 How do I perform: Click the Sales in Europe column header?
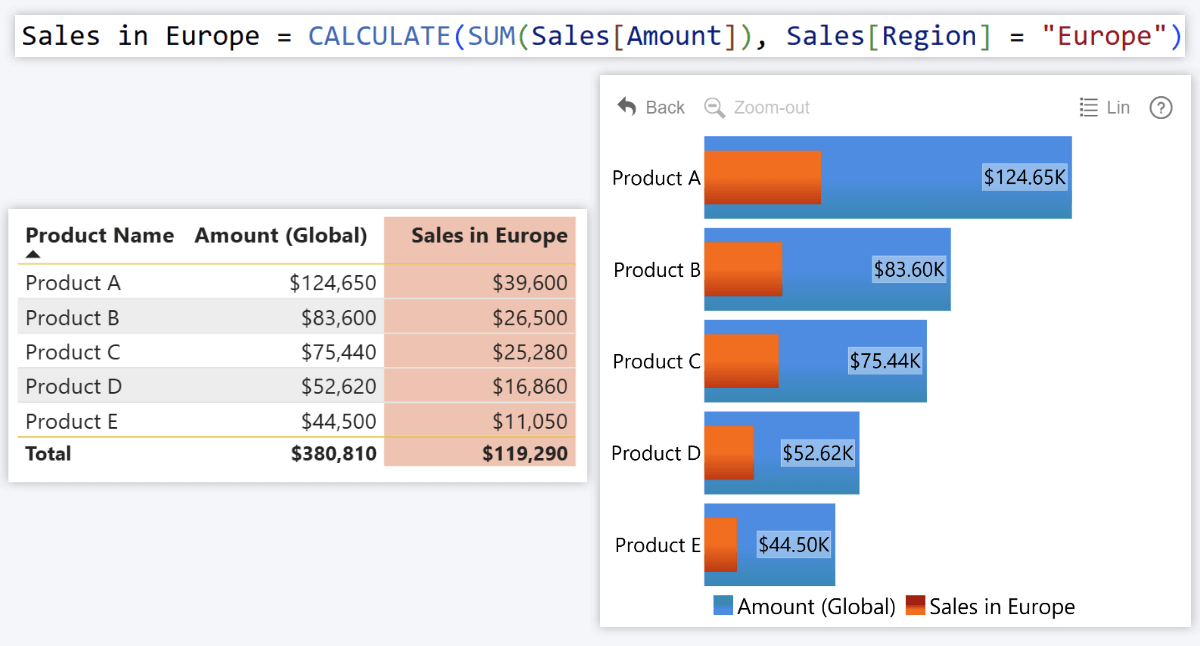(489, 236)
